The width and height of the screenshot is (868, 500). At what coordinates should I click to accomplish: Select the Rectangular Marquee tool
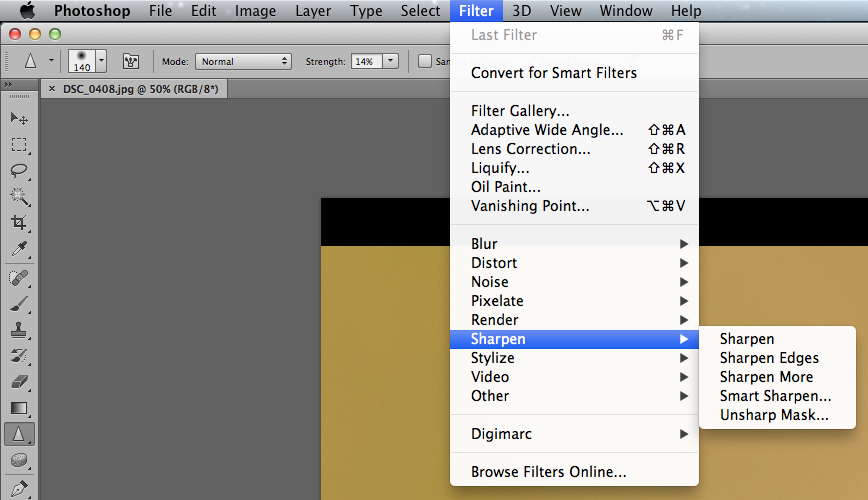point(19,144)
